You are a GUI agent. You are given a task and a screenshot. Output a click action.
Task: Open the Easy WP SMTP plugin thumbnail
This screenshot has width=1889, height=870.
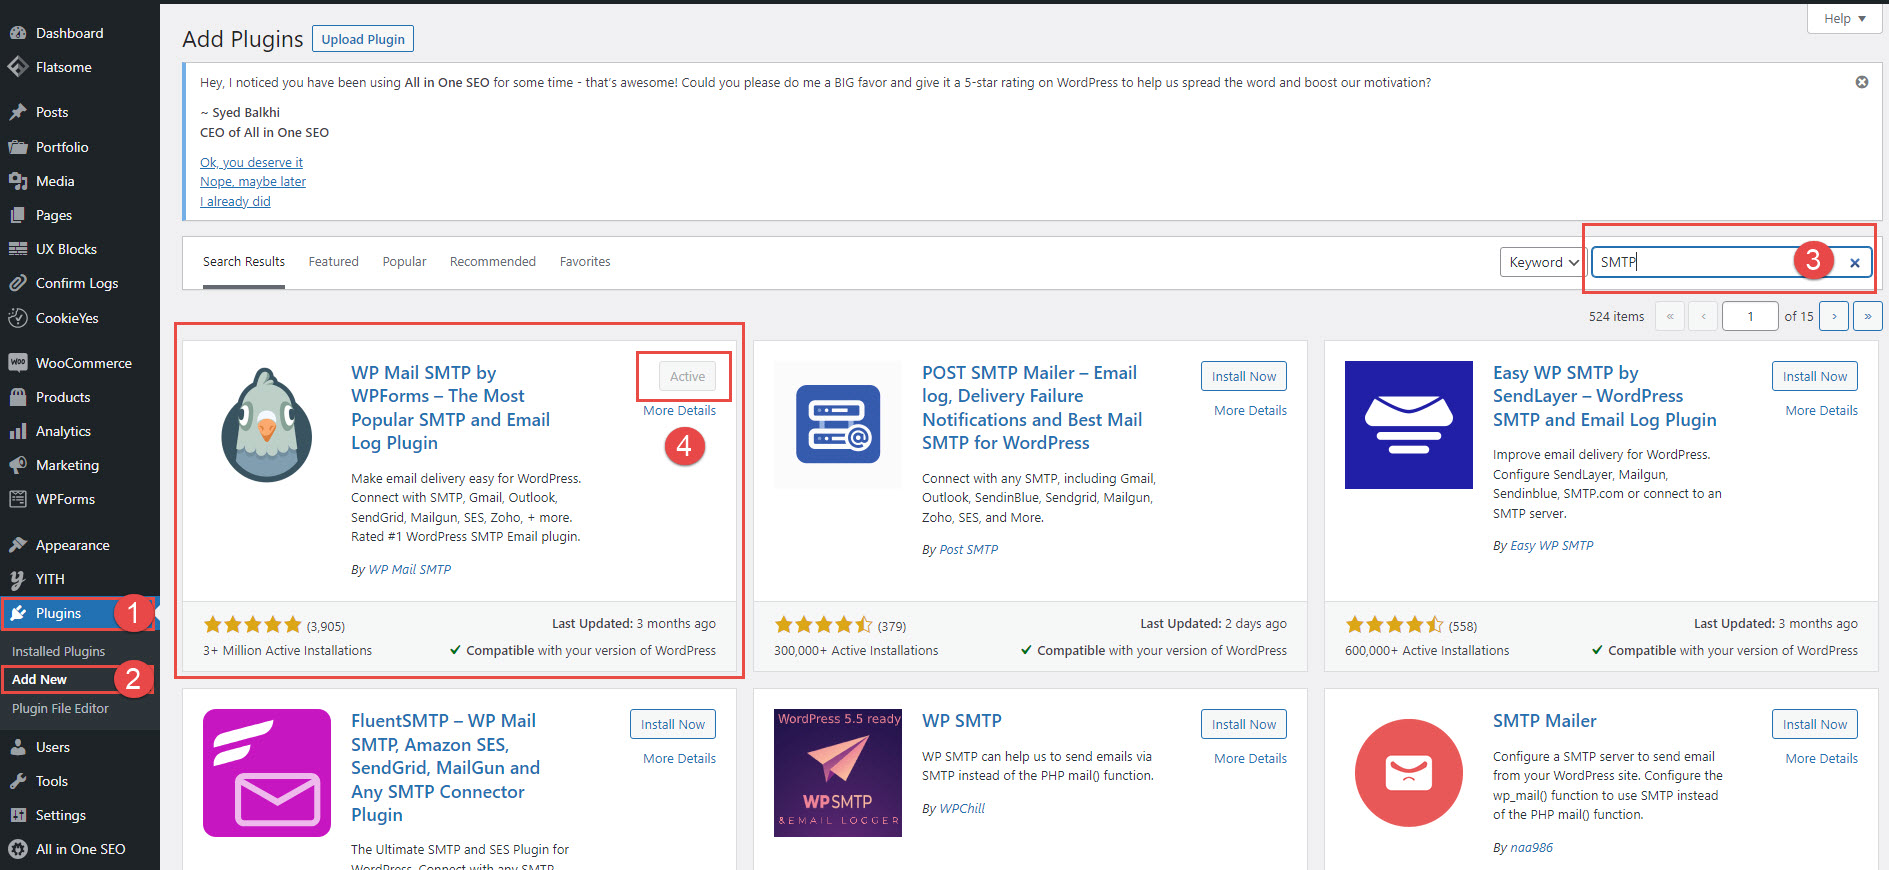tap(1409, 425)
